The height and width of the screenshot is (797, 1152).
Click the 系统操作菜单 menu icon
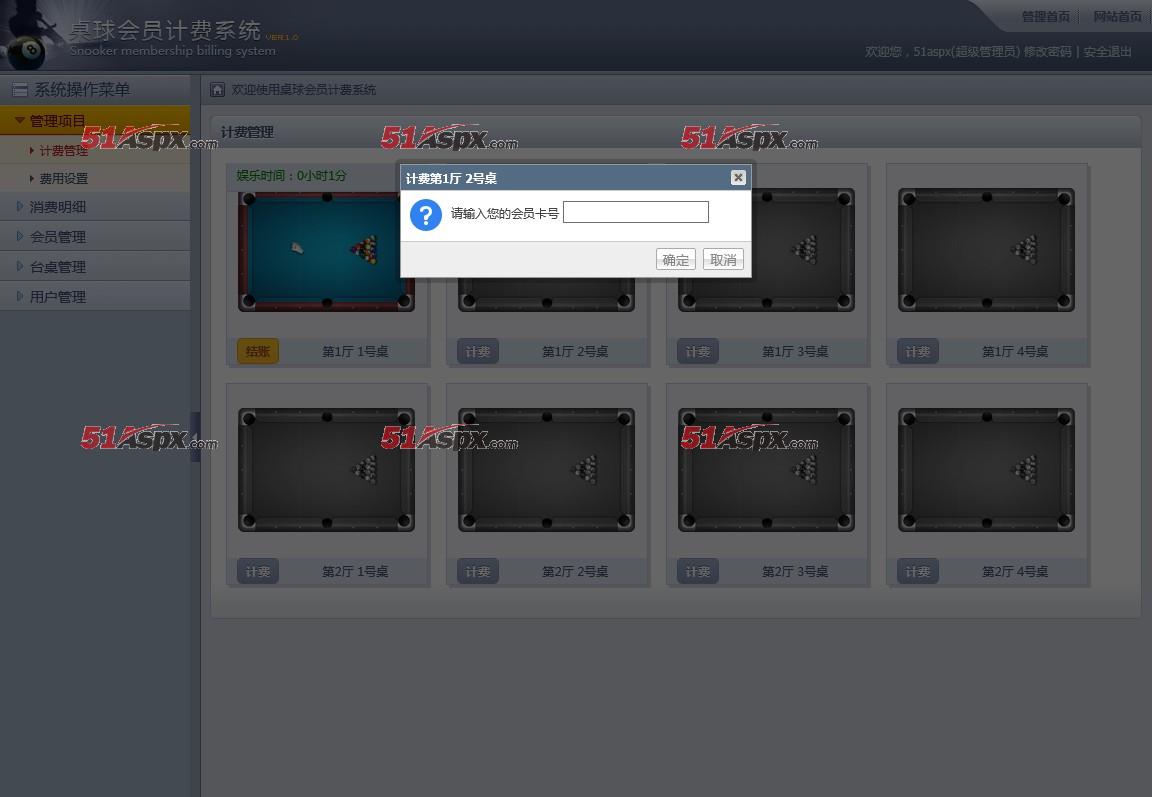[x=20, y=90]
